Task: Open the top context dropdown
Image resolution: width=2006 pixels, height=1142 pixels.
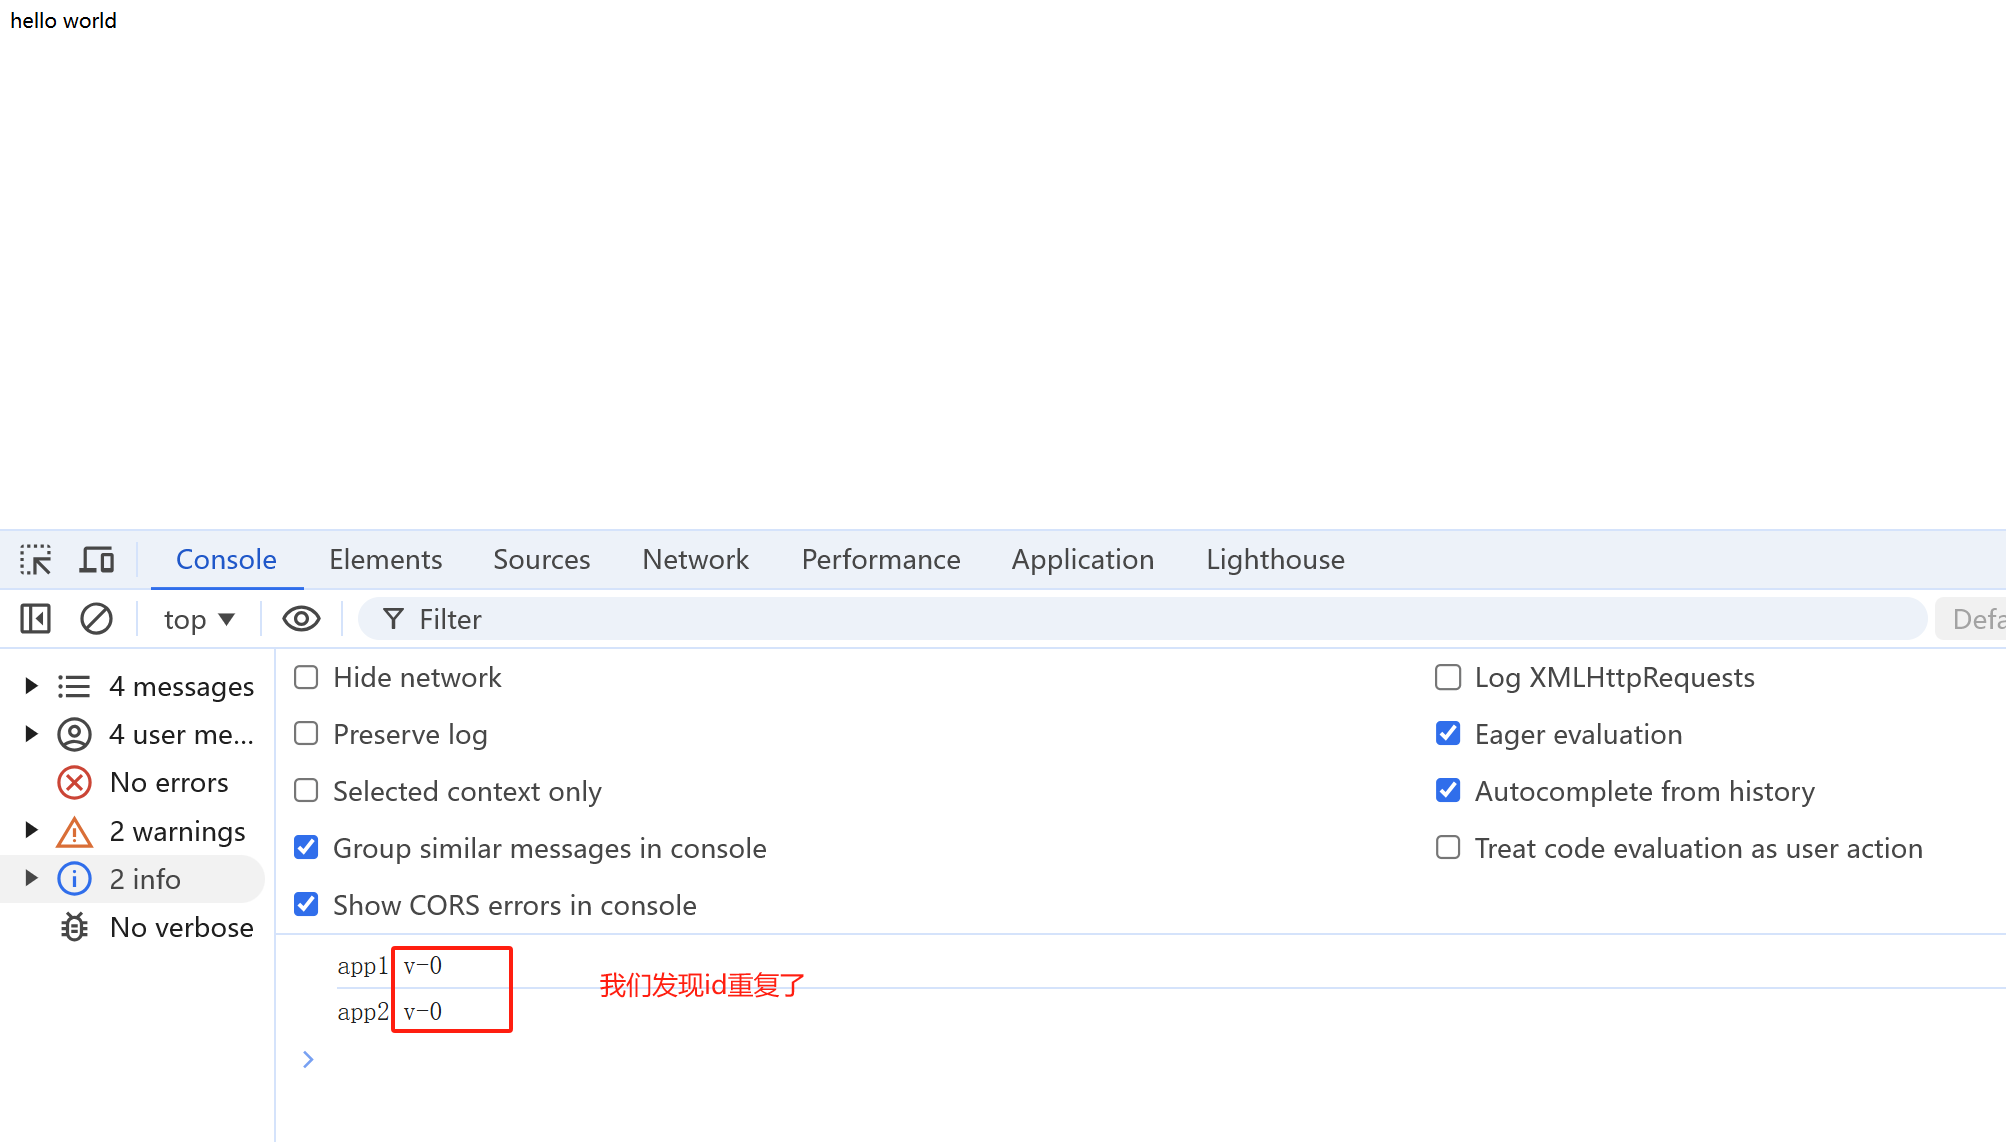Action: [199, 620]
